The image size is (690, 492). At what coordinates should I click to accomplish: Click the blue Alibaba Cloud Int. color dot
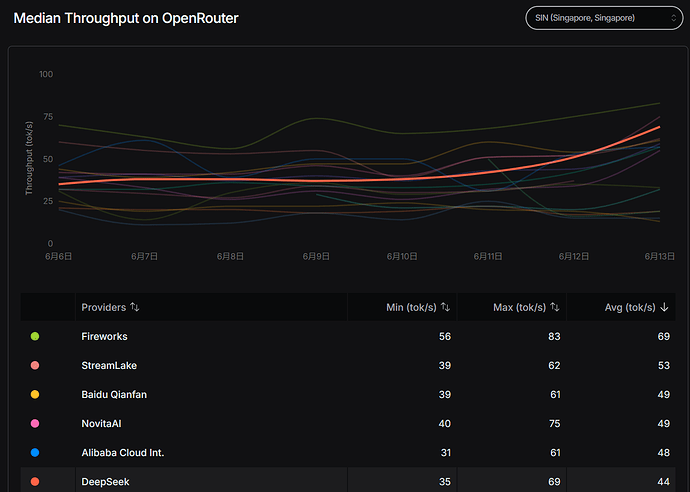[35, 452]
